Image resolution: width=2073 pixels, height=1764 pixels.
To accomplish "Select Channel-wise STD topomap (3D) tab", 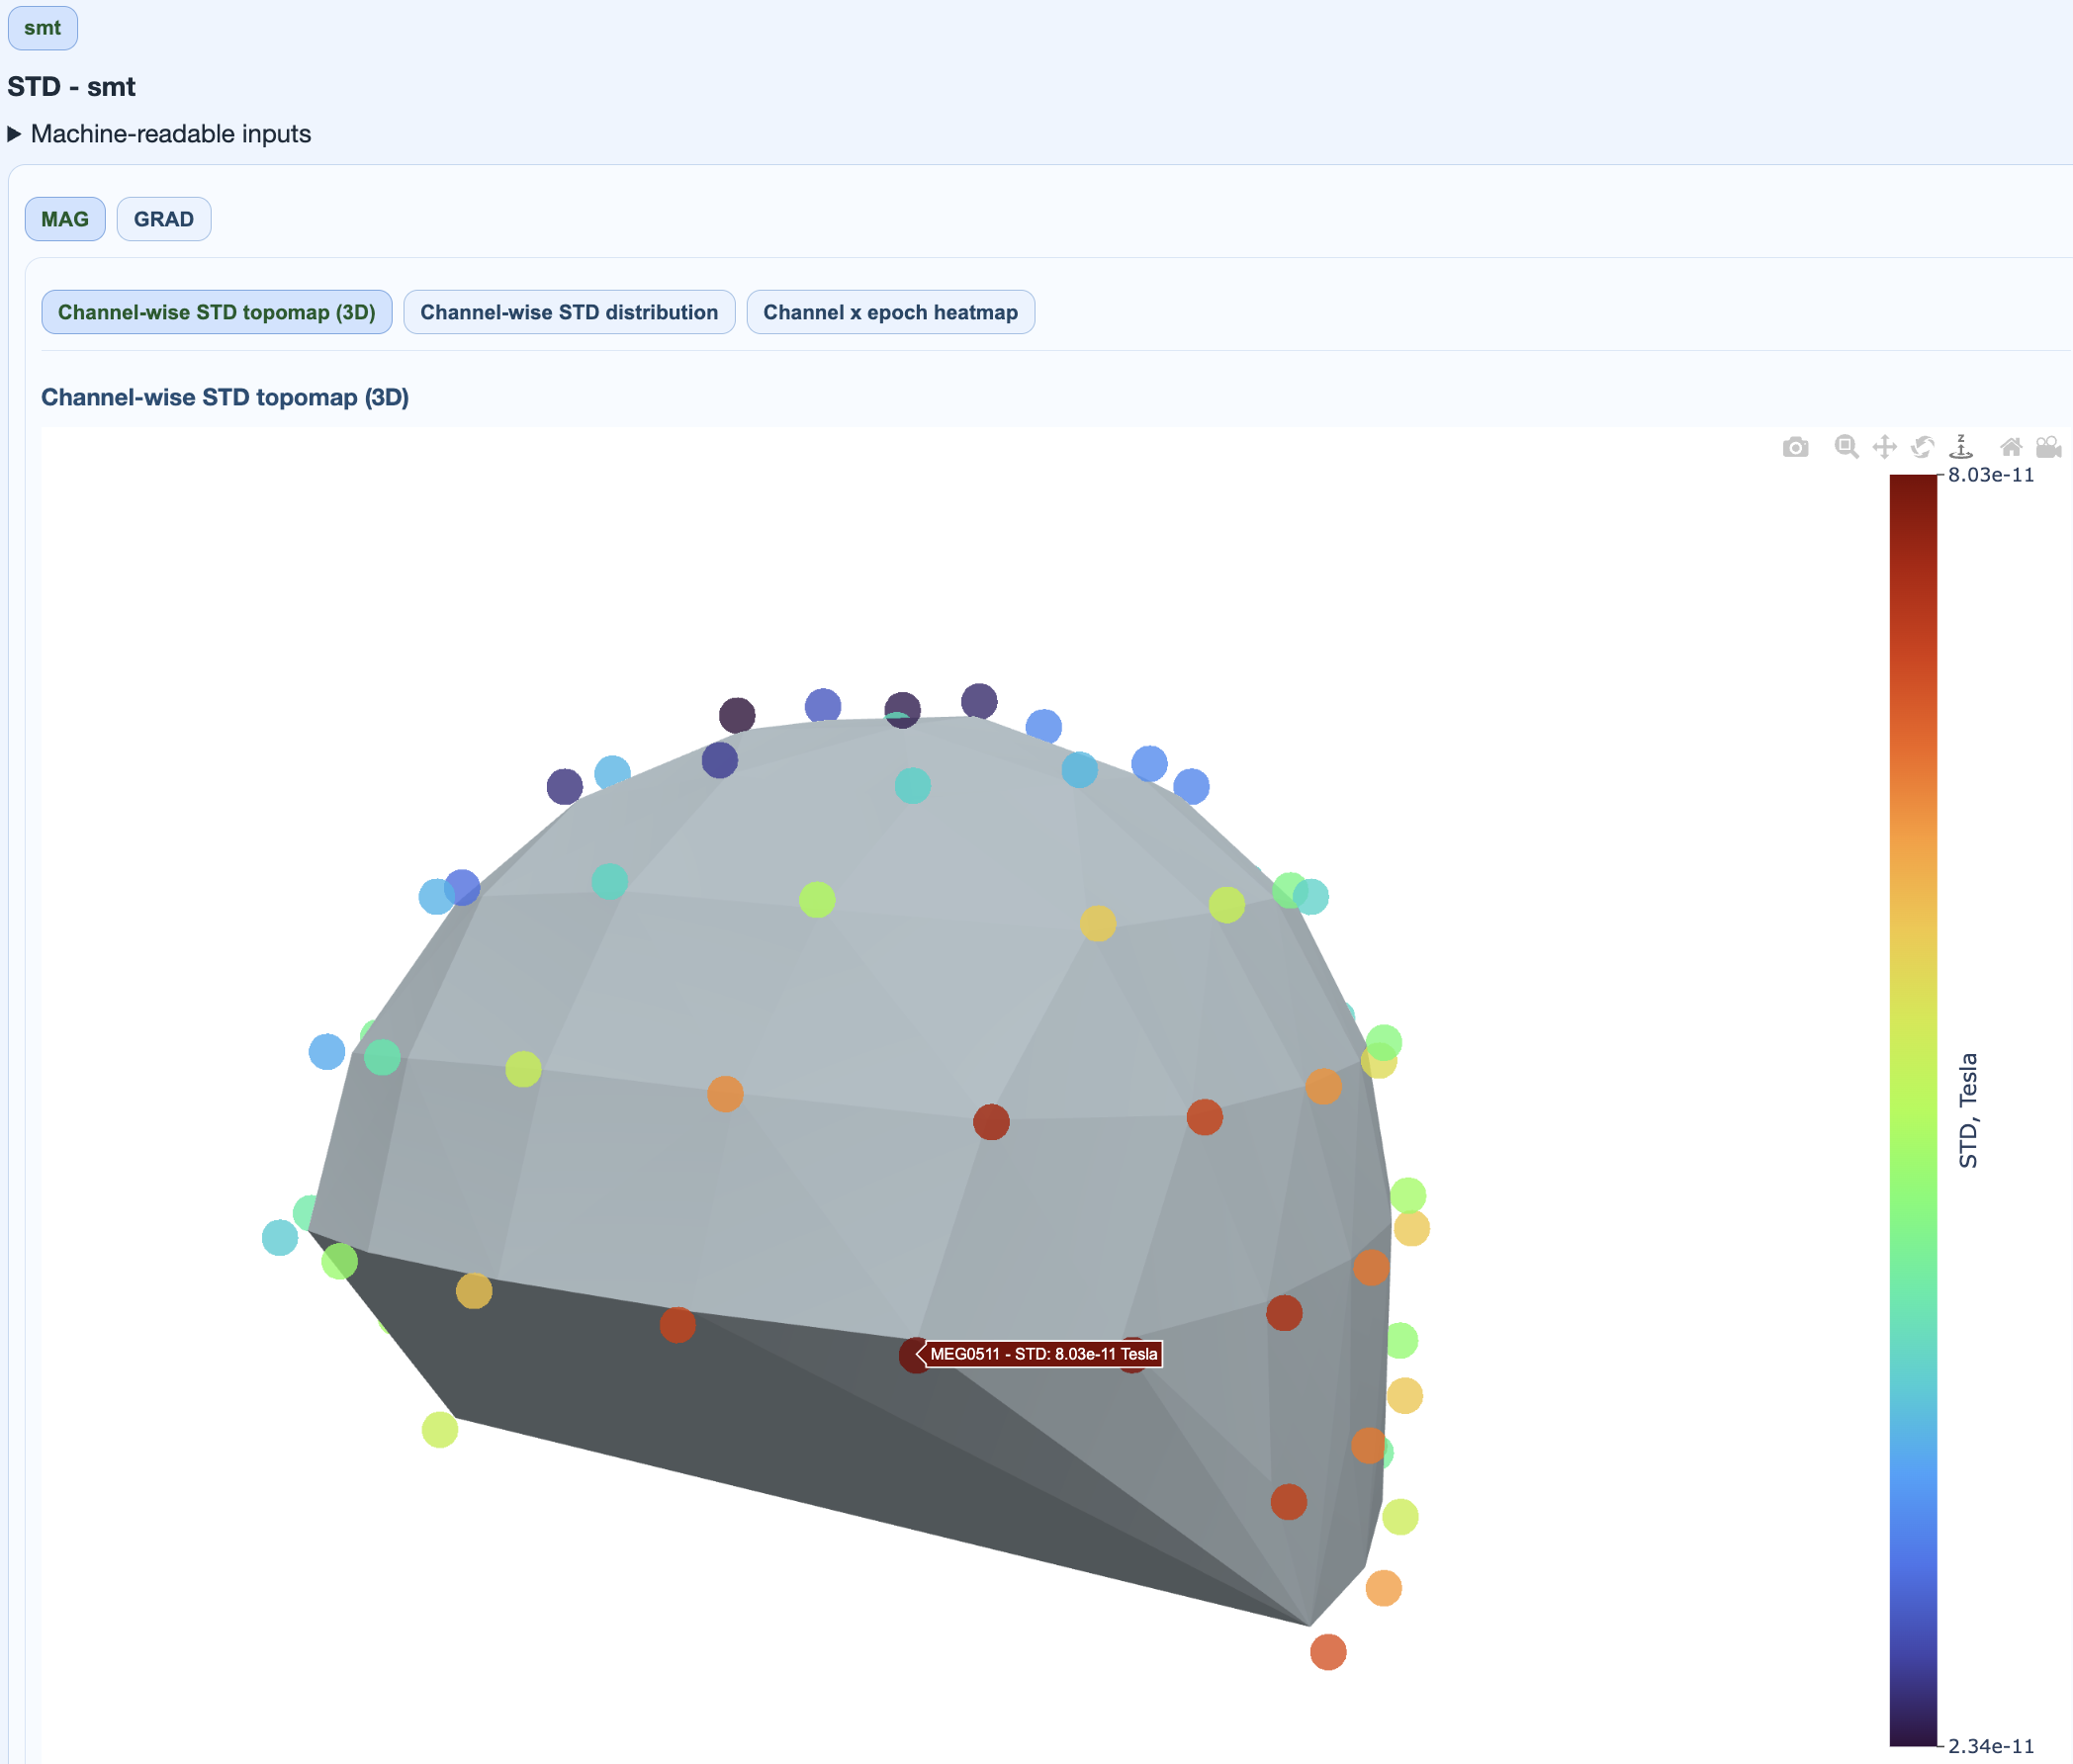I will [x=216, y=312].
